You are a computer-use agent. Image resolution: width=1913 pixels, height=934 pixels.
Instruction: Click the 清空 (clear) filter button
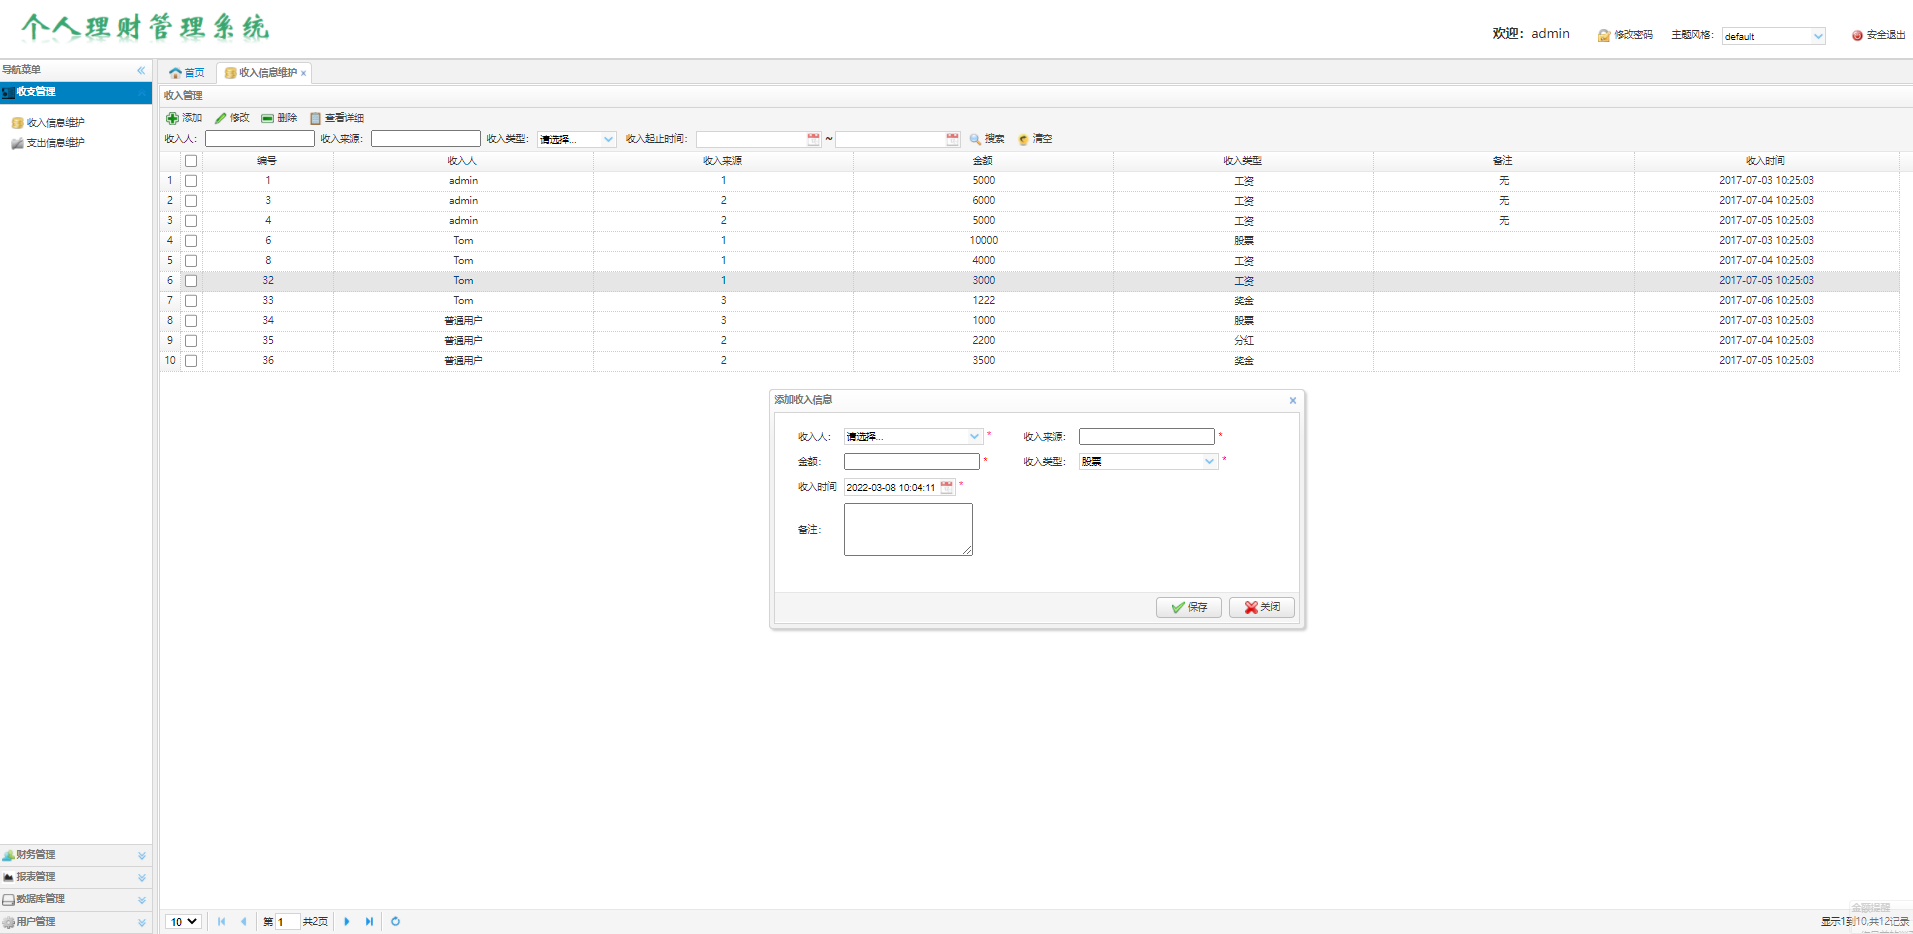tap(1035, 139)
